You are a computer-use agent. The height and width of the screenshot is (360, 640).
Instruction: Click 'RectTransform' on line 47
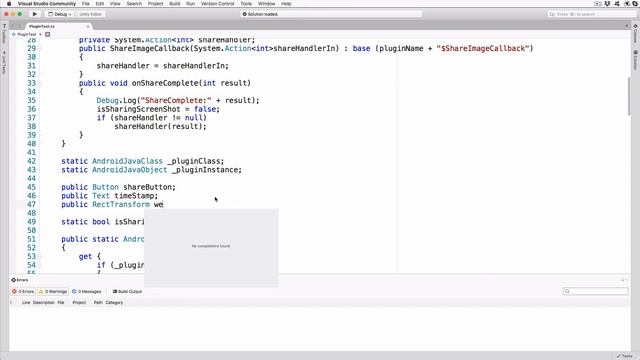(121, 204)
